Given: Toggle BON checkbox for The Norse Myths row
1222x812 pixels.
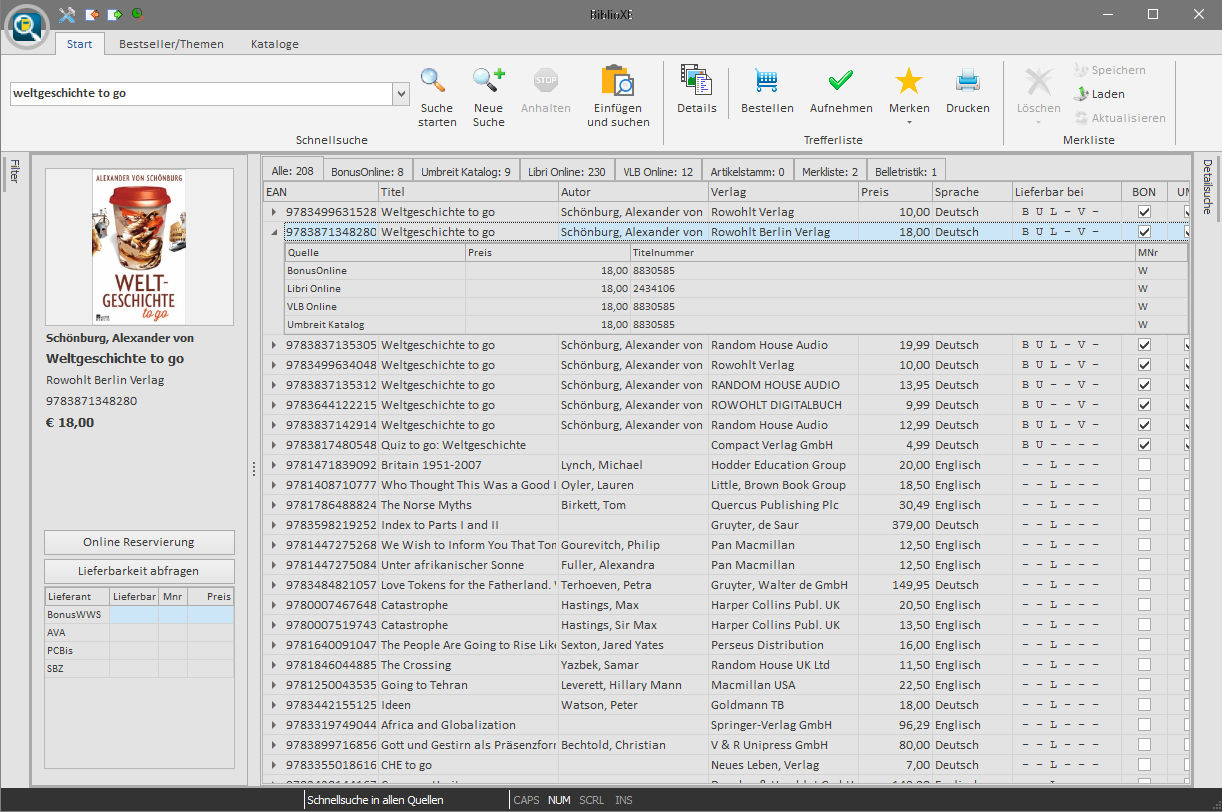Looking at the screenshot, I should (1144, 505).
